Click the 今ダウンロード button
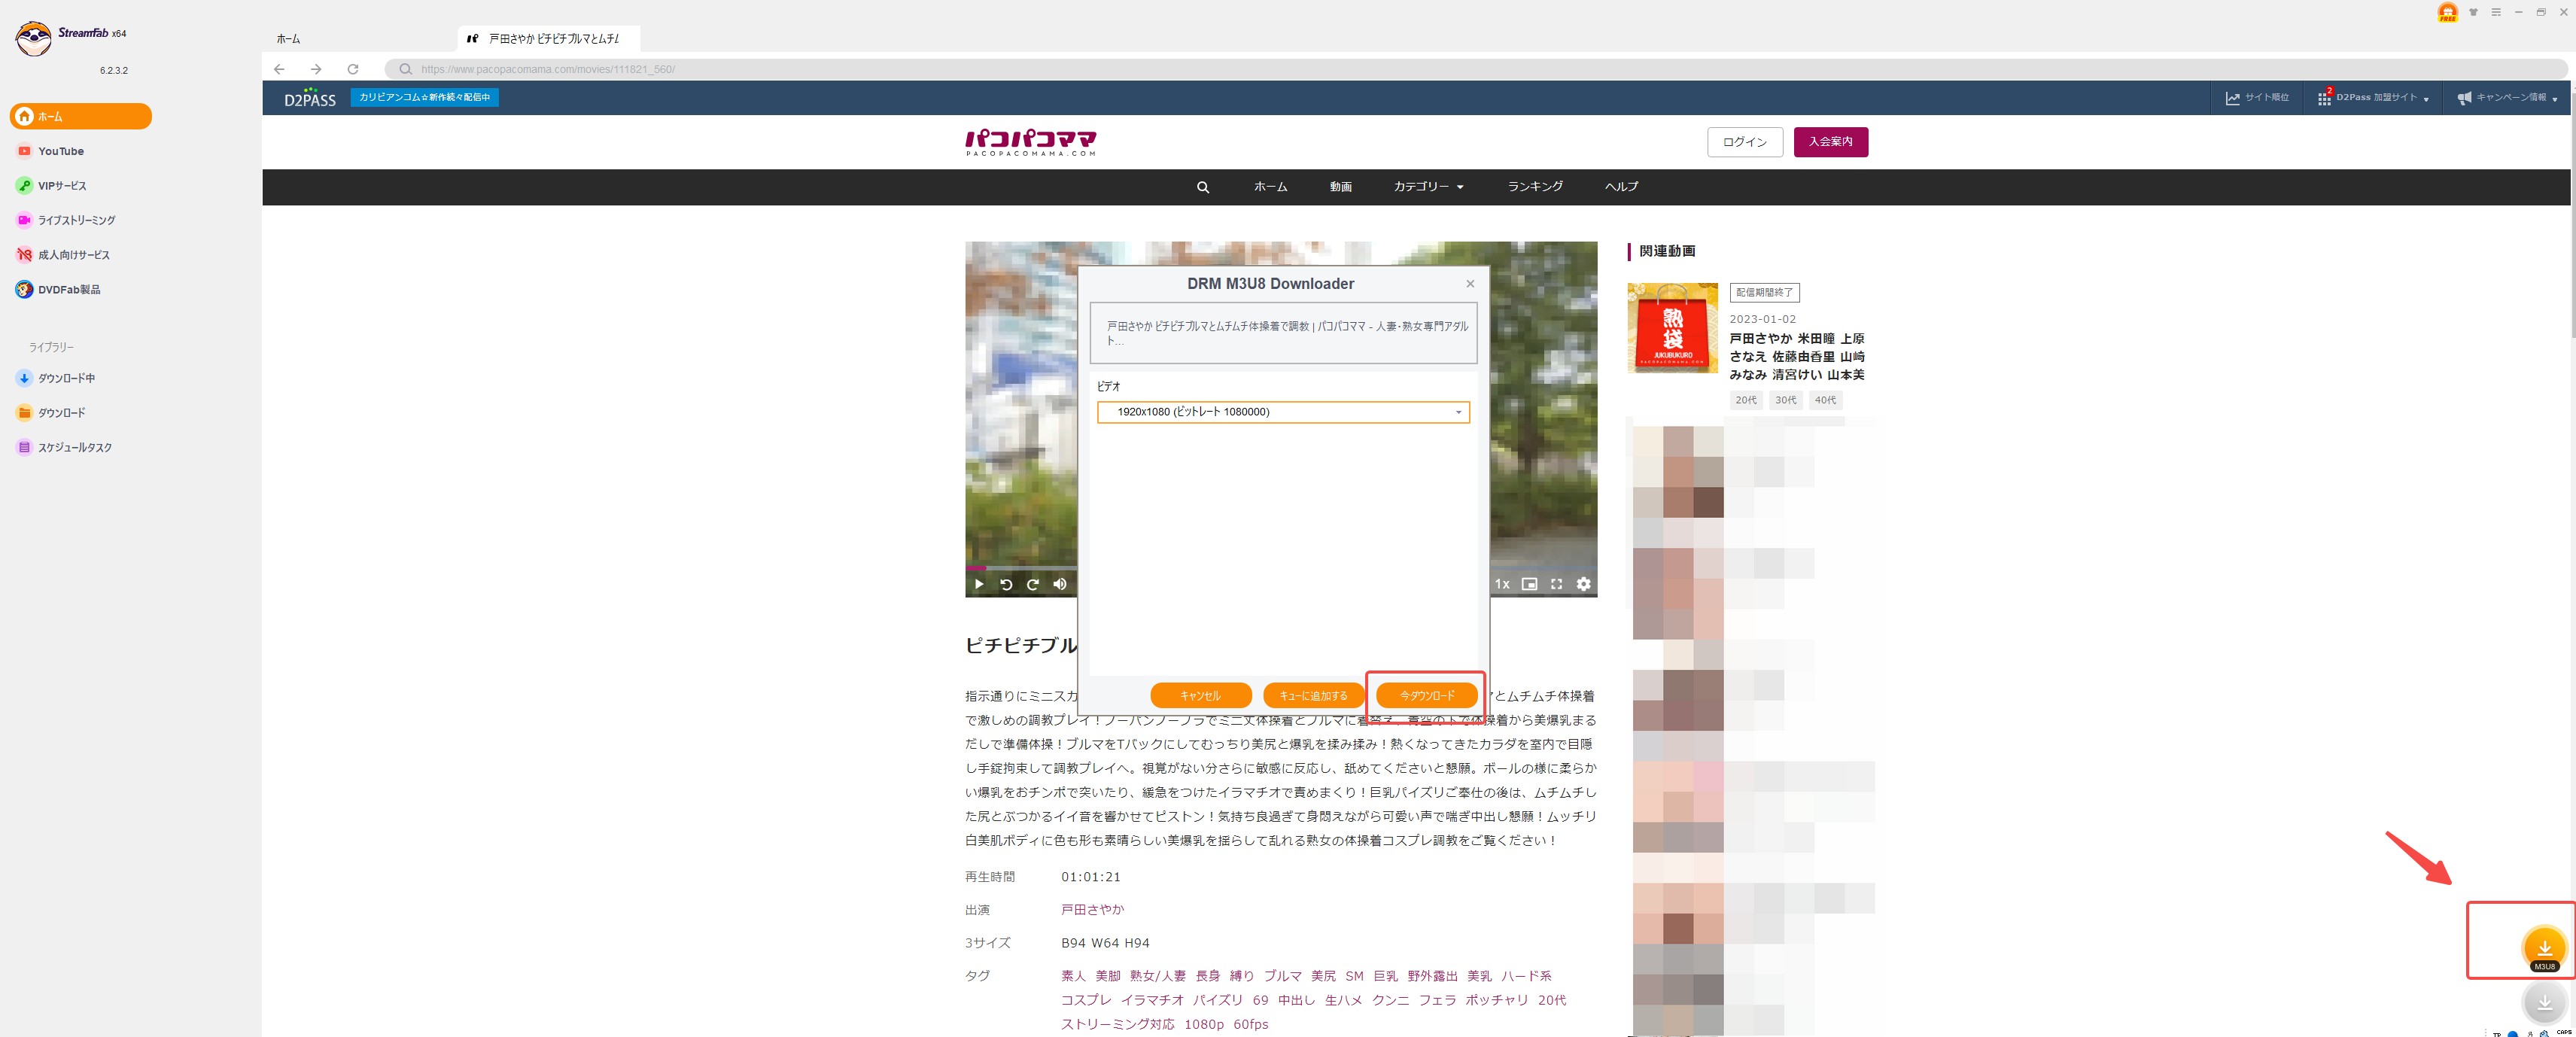 (x=1427, y=695)
